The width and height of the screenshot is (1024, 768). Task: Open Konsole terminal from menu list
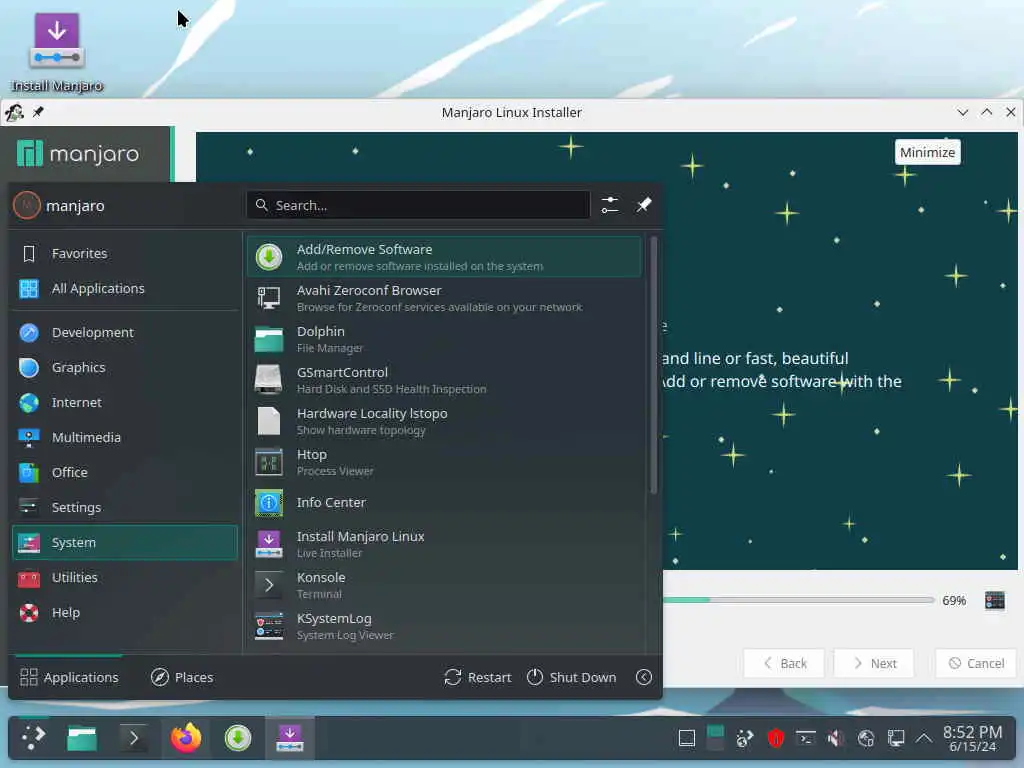coord(445,585)
